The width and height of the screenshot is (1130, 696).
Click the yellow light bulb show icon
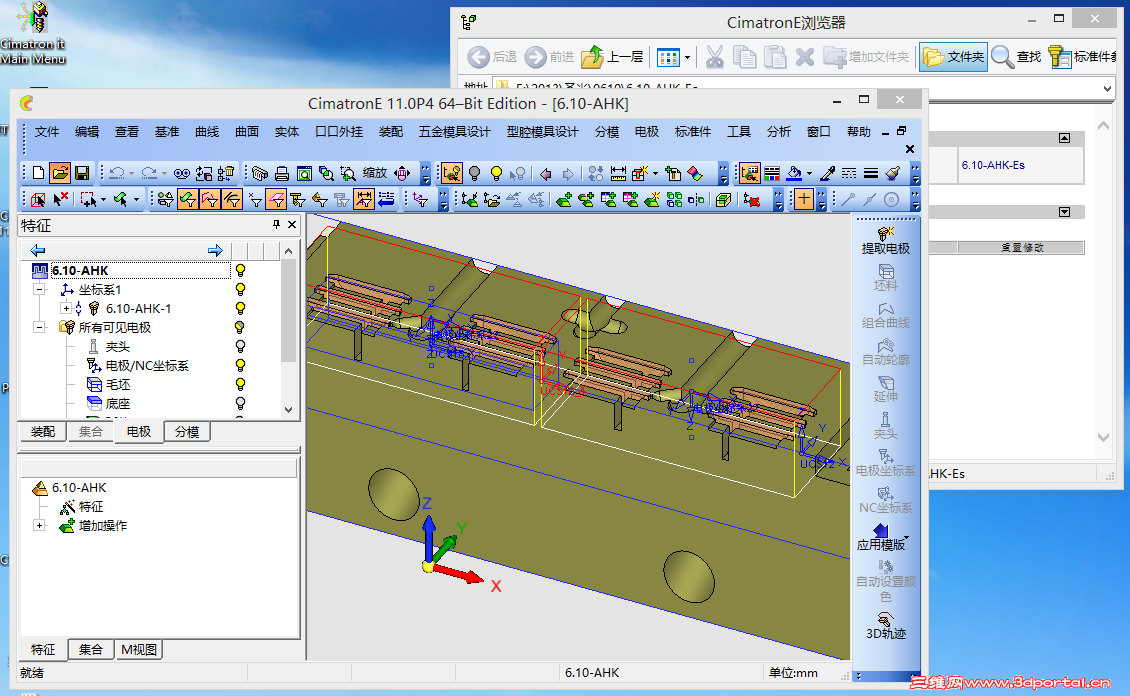click(496, 173)
